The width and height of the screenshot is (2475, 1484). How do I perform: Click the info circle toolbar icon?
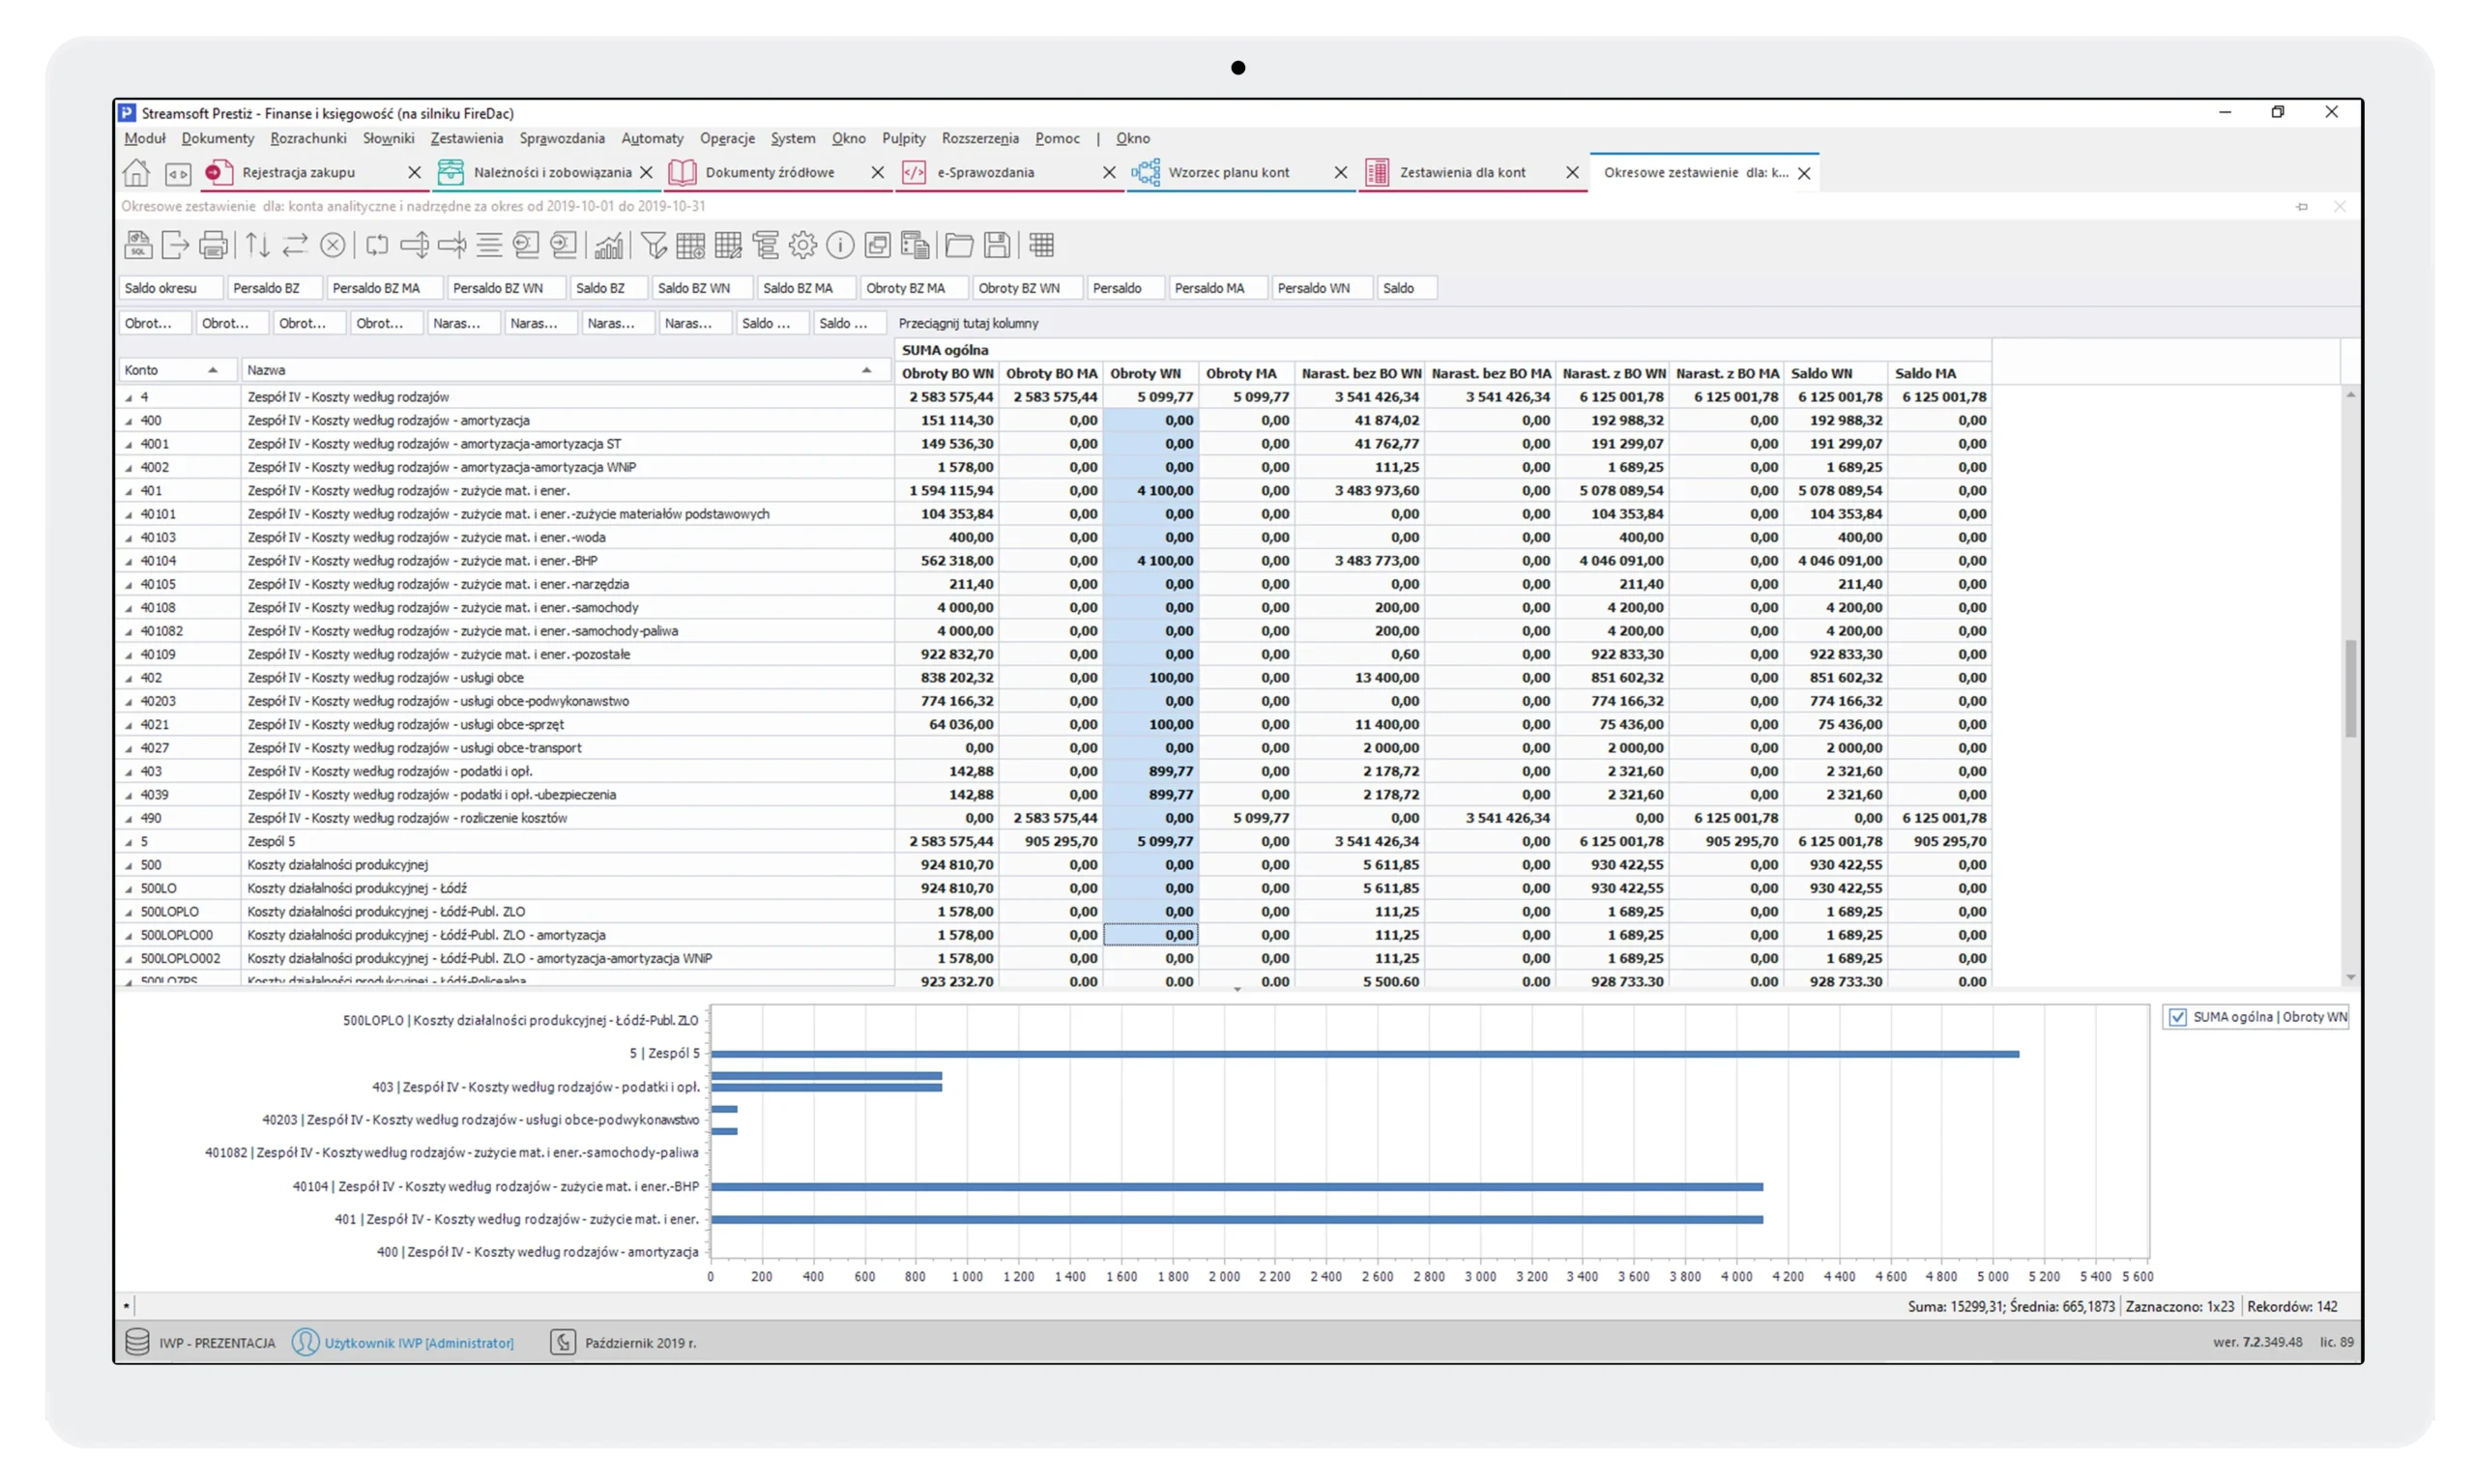tap(840, 245)
